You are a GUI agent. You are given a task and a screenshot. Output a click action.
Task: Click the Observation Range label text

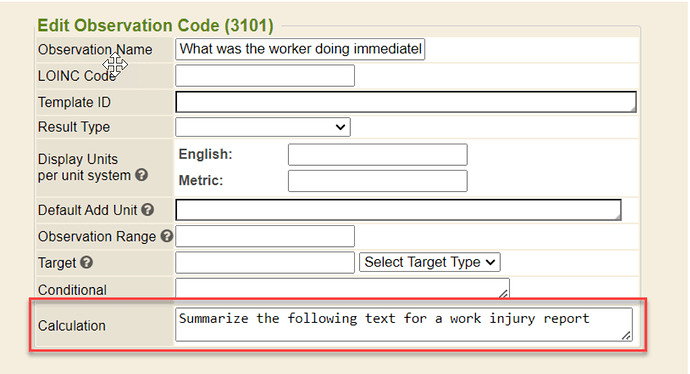[97, 237]
